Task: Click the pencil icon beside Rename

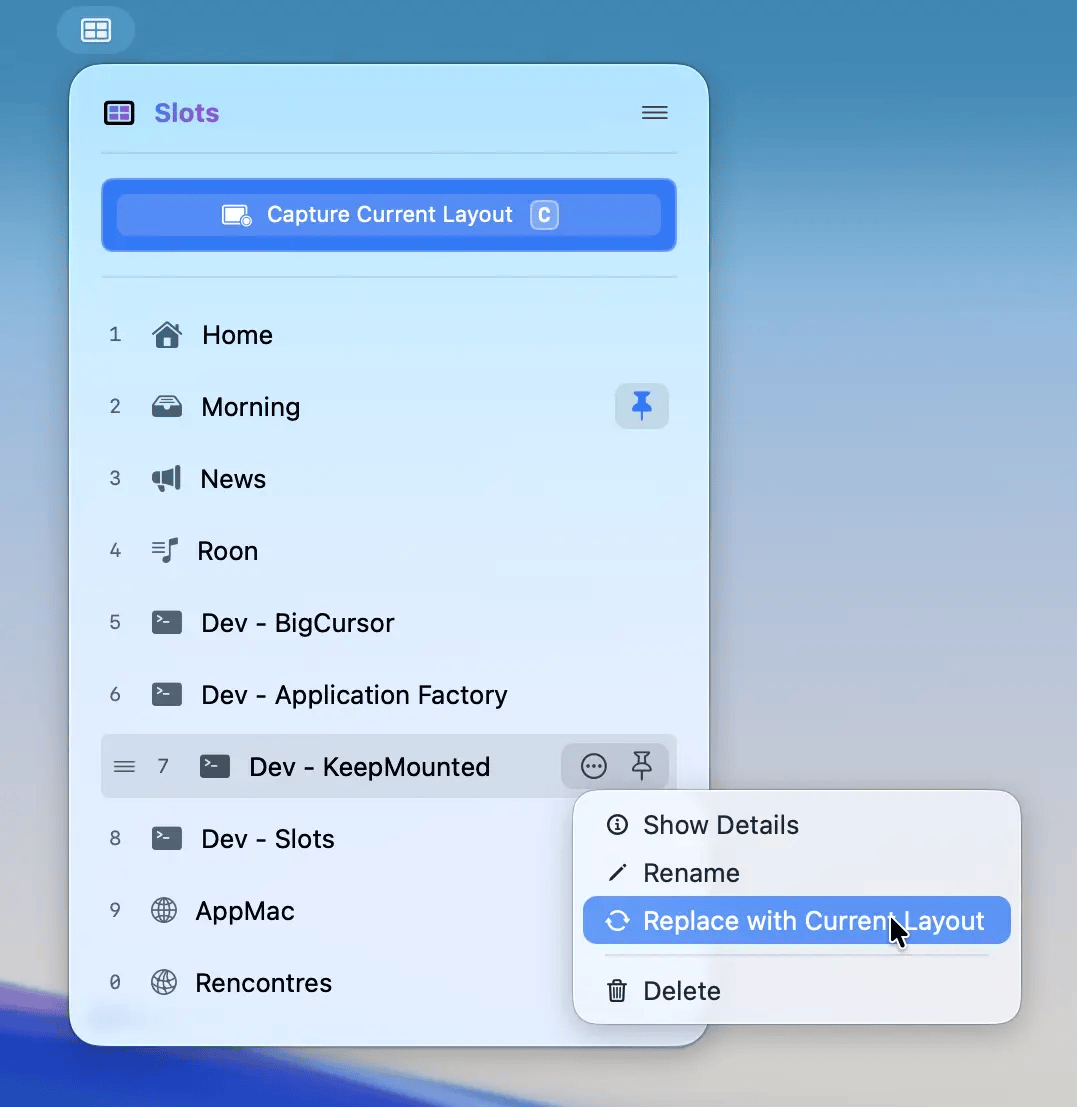Action: pyautogui.click(x=618, y=873)
